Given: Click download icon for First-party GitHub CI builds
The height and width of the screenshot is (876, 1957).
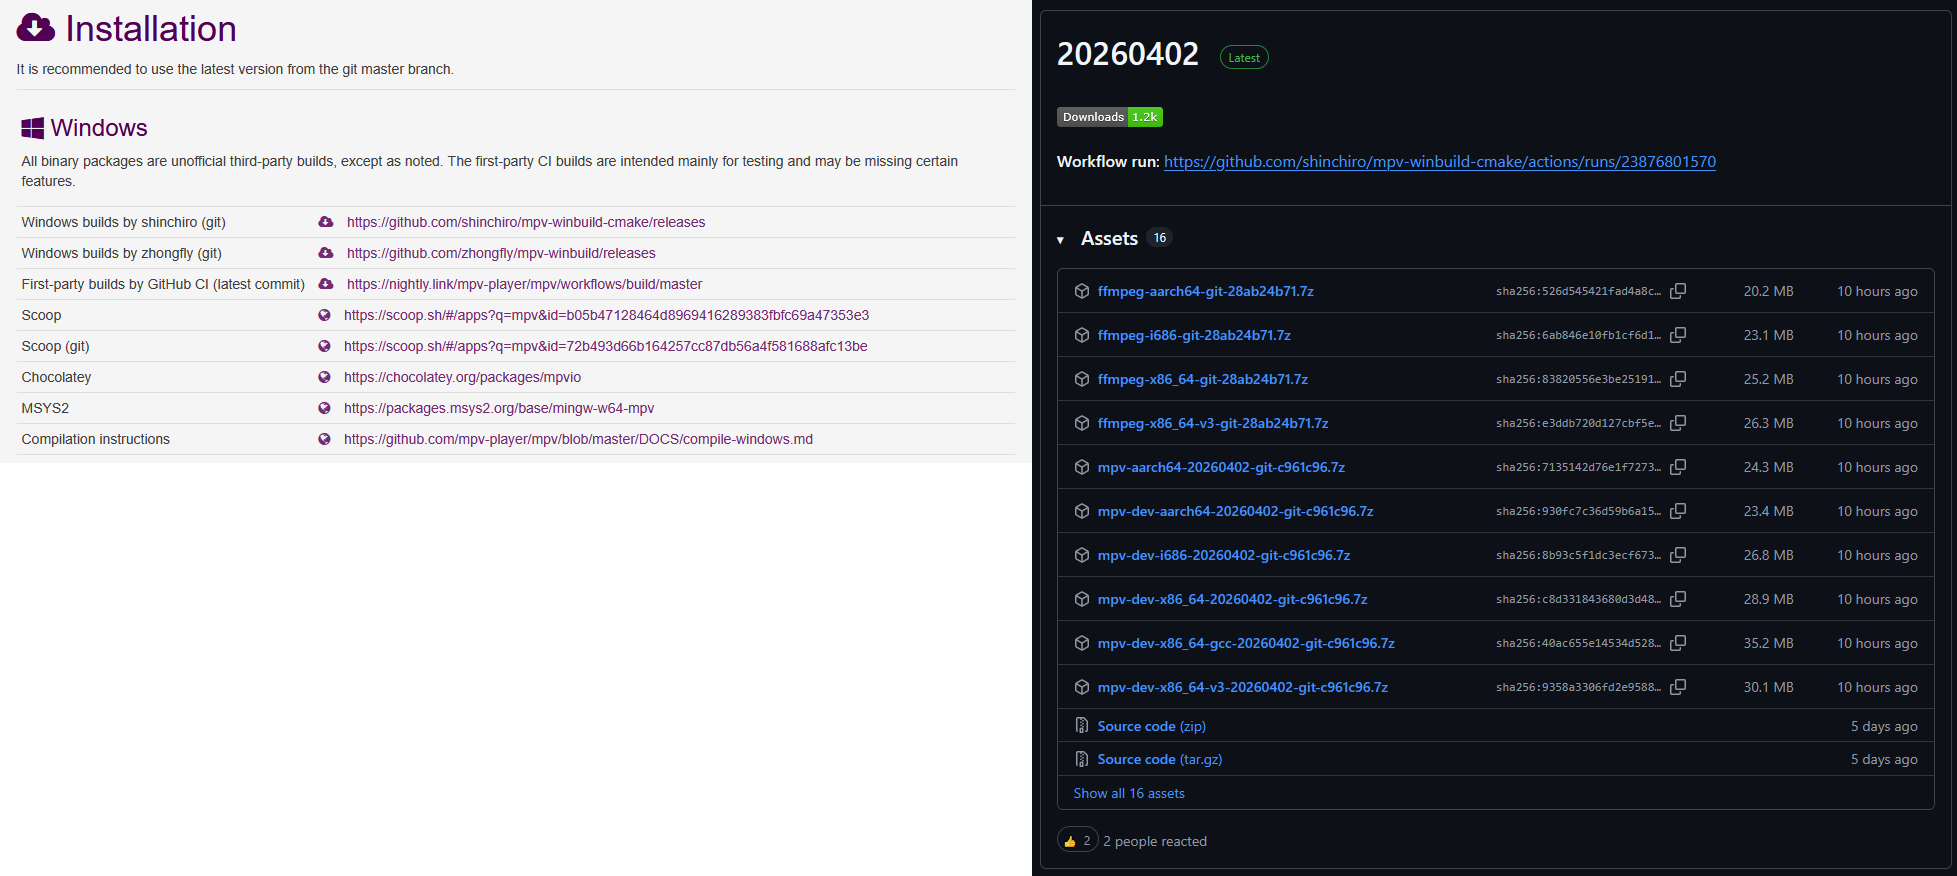Looking at the screenshot, I should pos(326,284).
